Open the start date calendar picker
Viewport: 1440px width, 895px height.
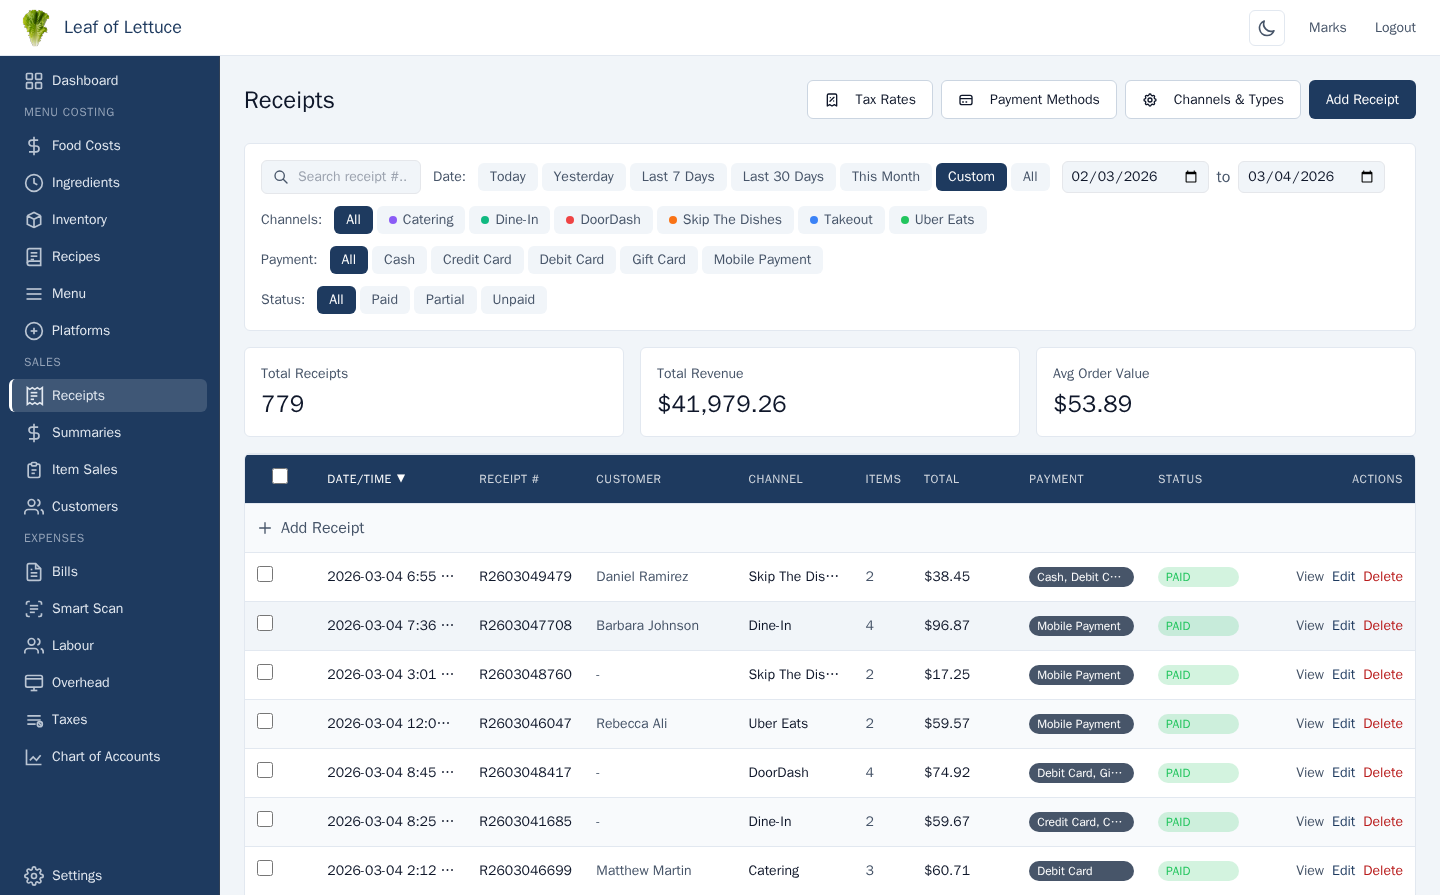tap(1190, 177)
